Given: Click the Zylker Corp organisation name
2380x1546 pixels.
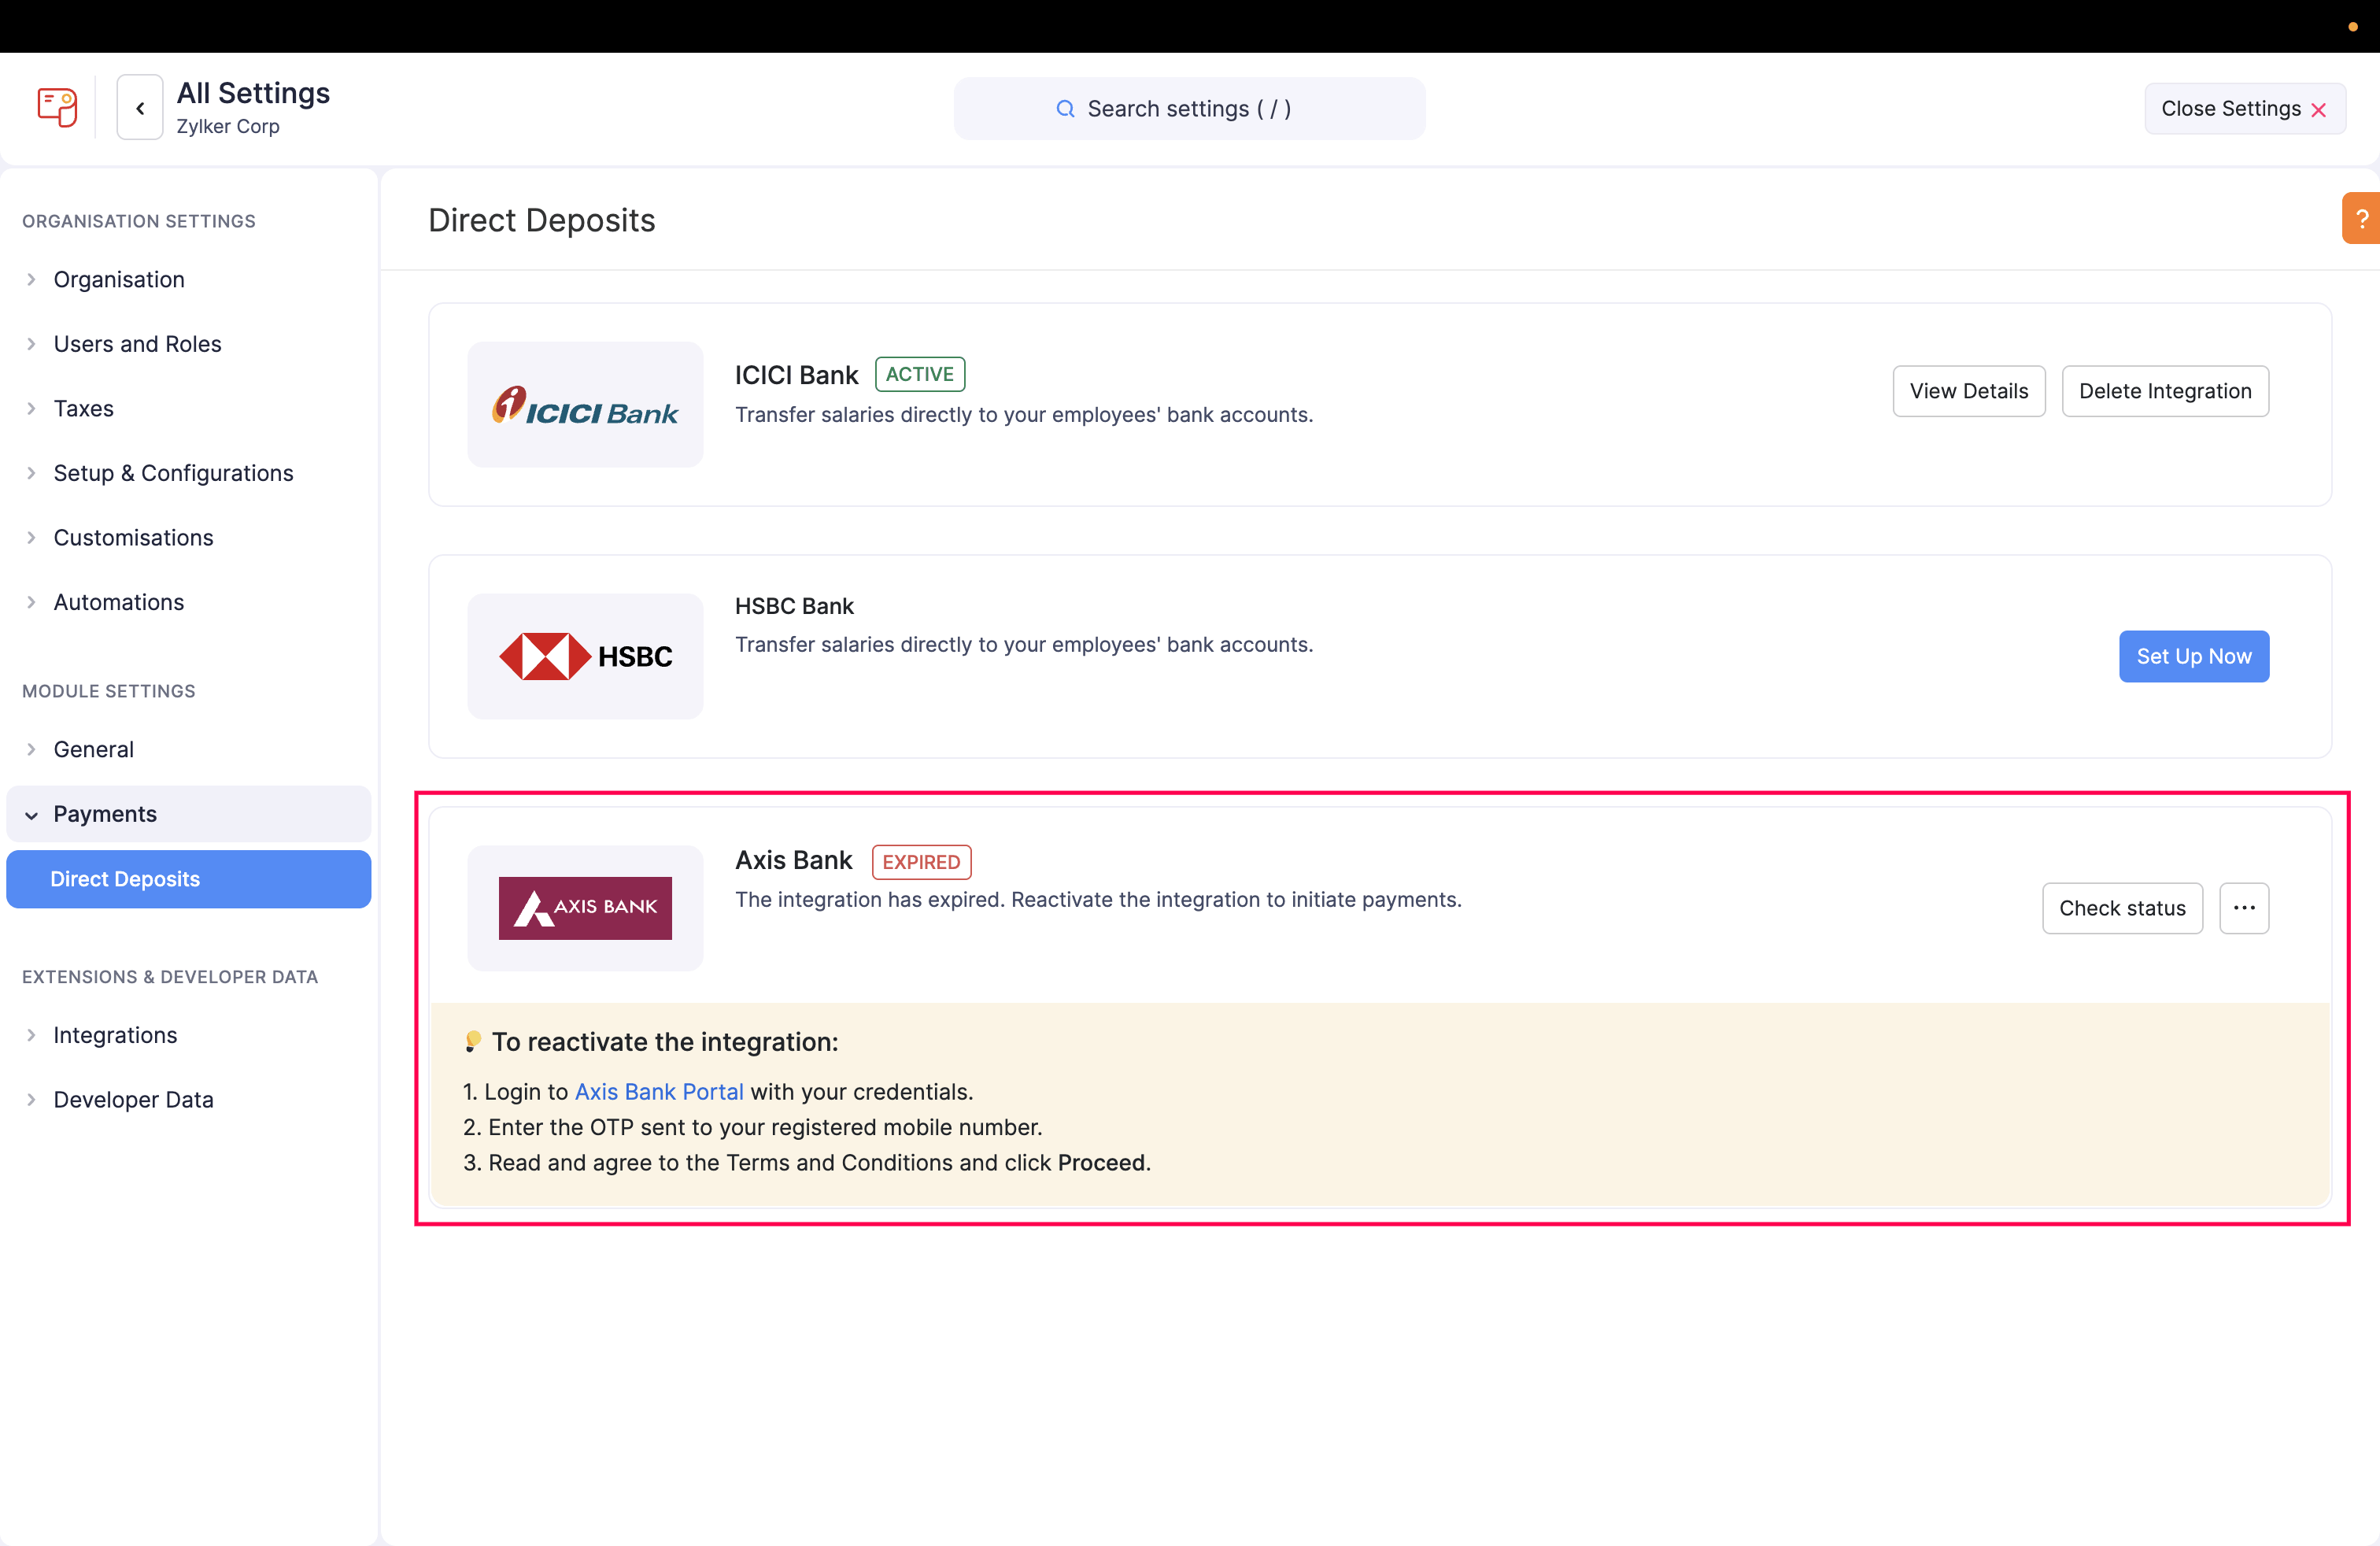Looking at the screenshot, I should click(228, 126).
